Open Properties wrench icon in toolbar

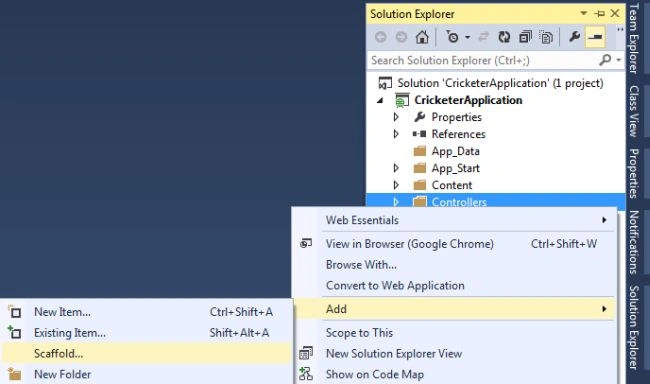pos(574,37)
